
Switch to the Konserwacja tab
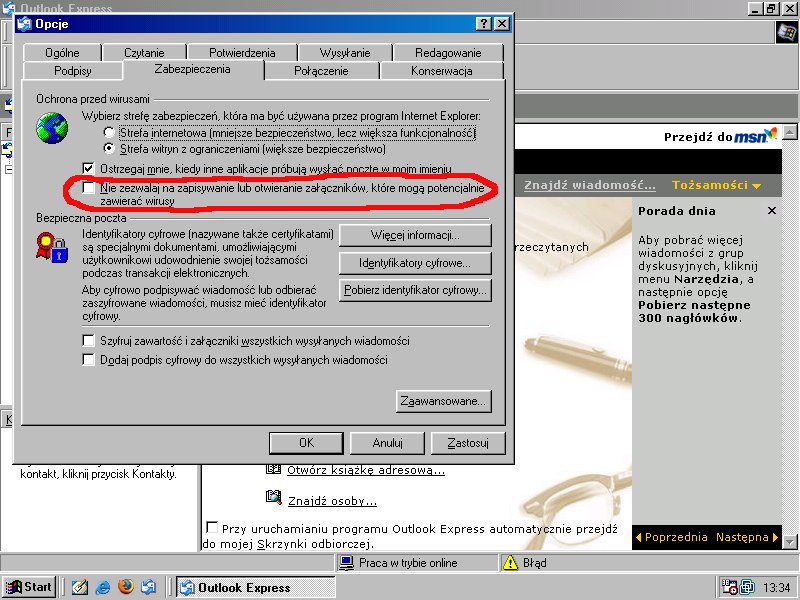(x=442, y=71)
